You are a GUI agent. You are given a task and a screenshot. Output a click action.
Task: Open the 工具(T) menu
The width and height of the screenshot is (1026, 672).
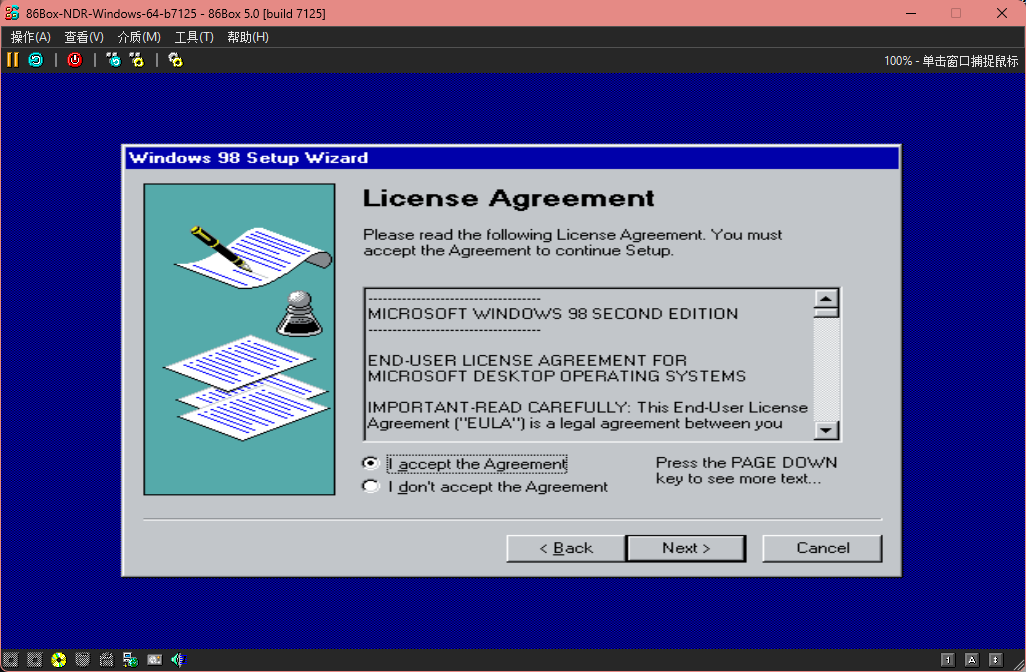coord(194,37)
